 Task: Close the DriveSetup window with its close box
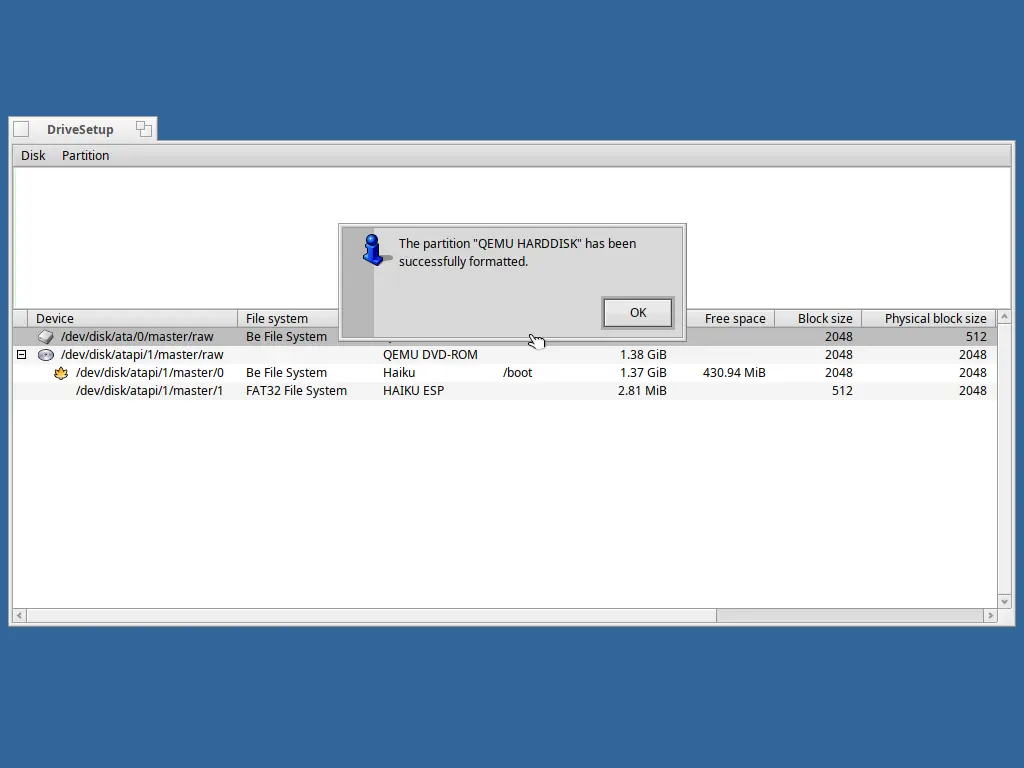(x=21, y=129)
